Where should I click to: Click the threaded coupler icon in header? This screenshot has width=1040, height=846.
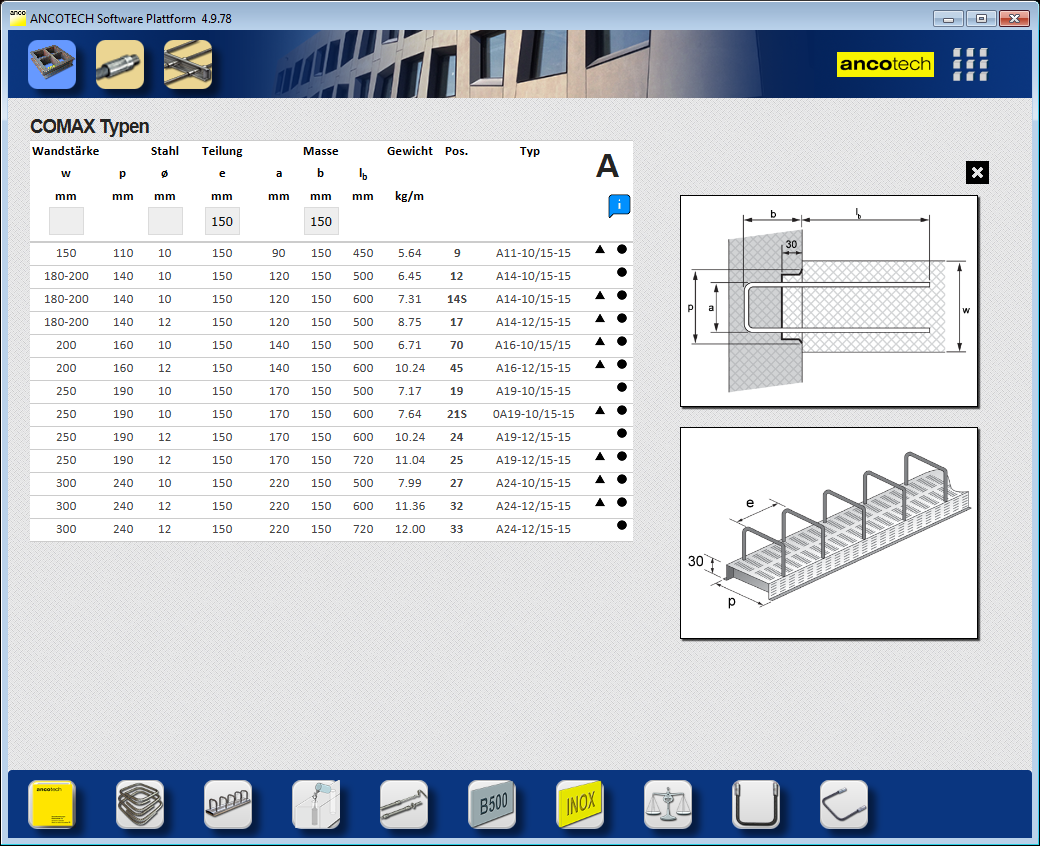pyautogui.click(x=120, y=65)
